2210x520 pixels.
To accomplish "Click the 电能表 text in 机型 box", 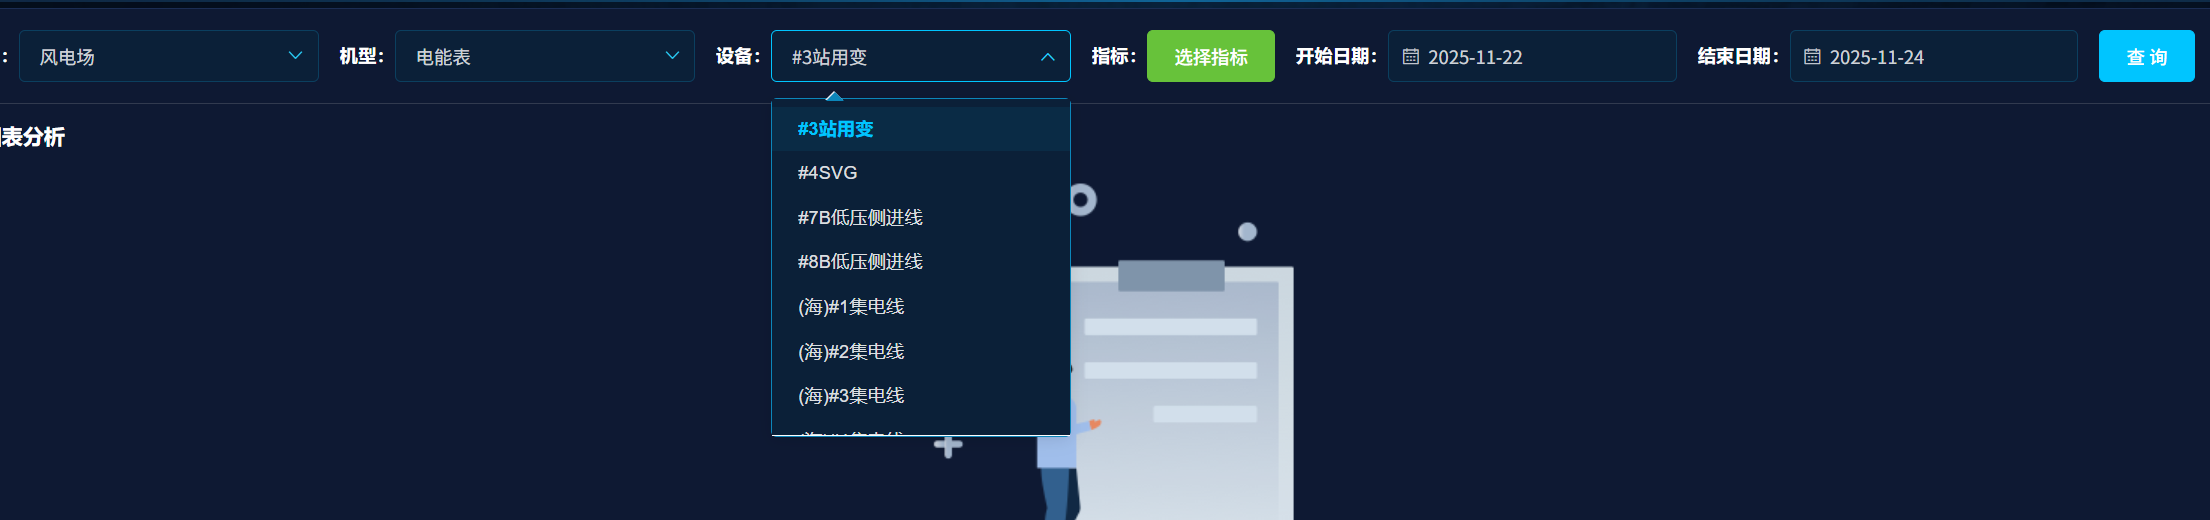I will pos(443,57).
